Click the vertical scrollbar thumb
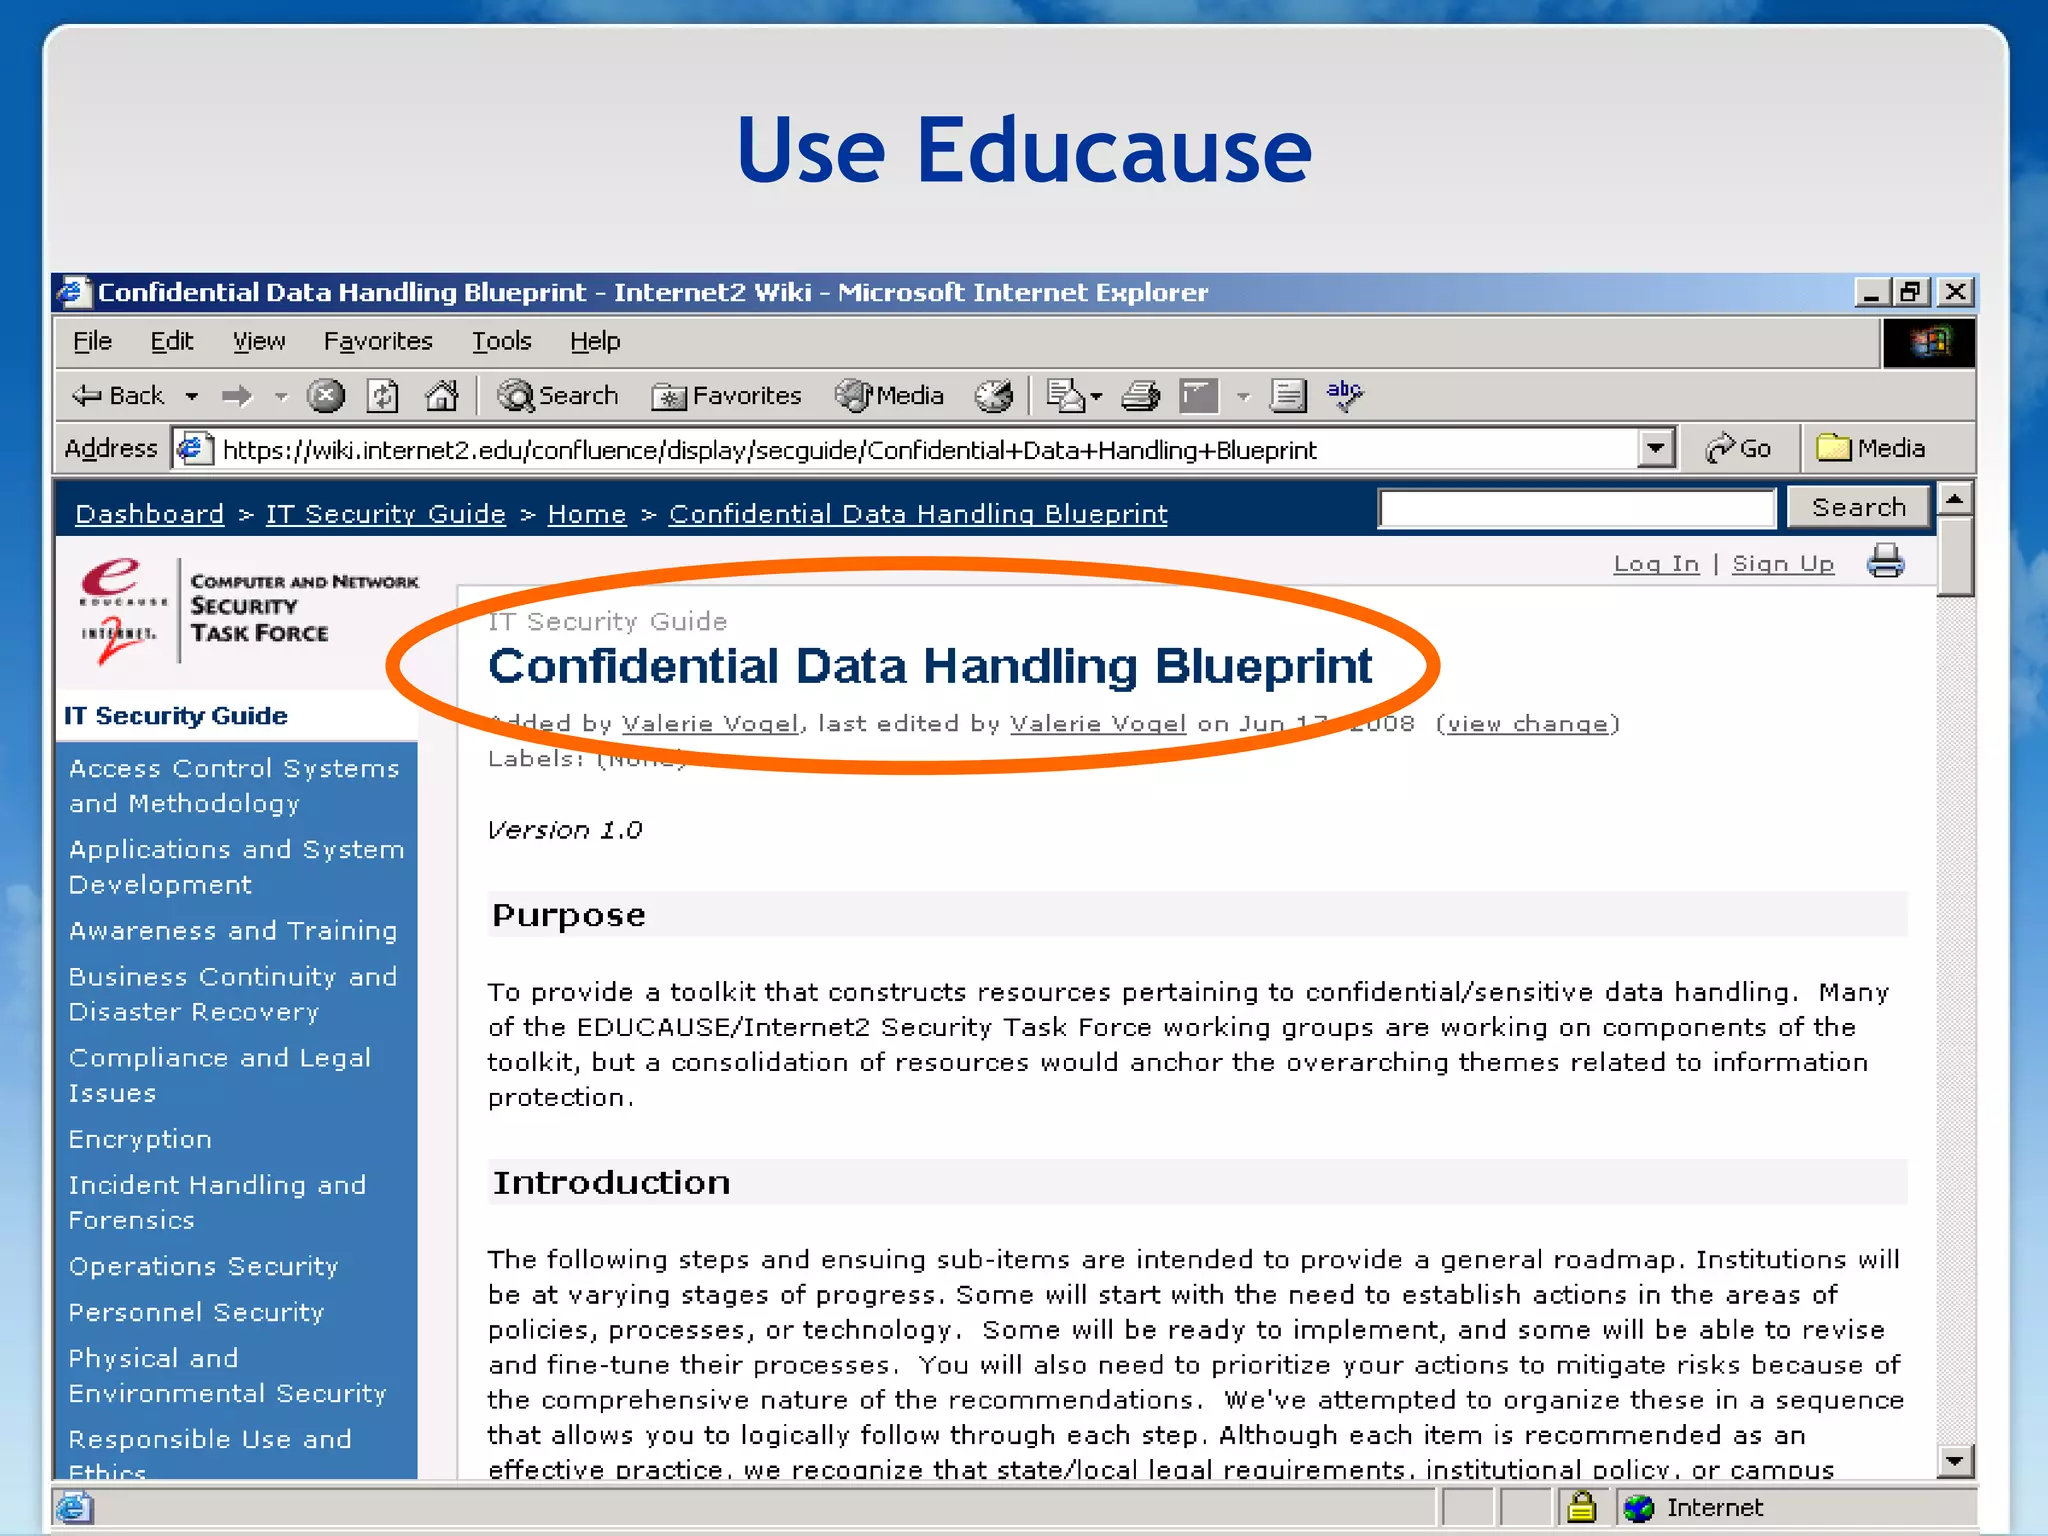The width and height of the screenshot is (2048, 1536). click(1955, 556)
